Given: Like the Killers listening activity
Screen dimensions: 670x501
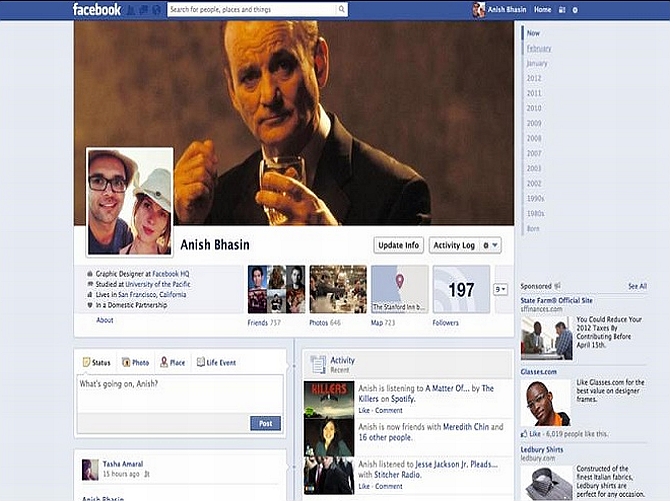Looking at the screenshot, I should coord(364,410).
